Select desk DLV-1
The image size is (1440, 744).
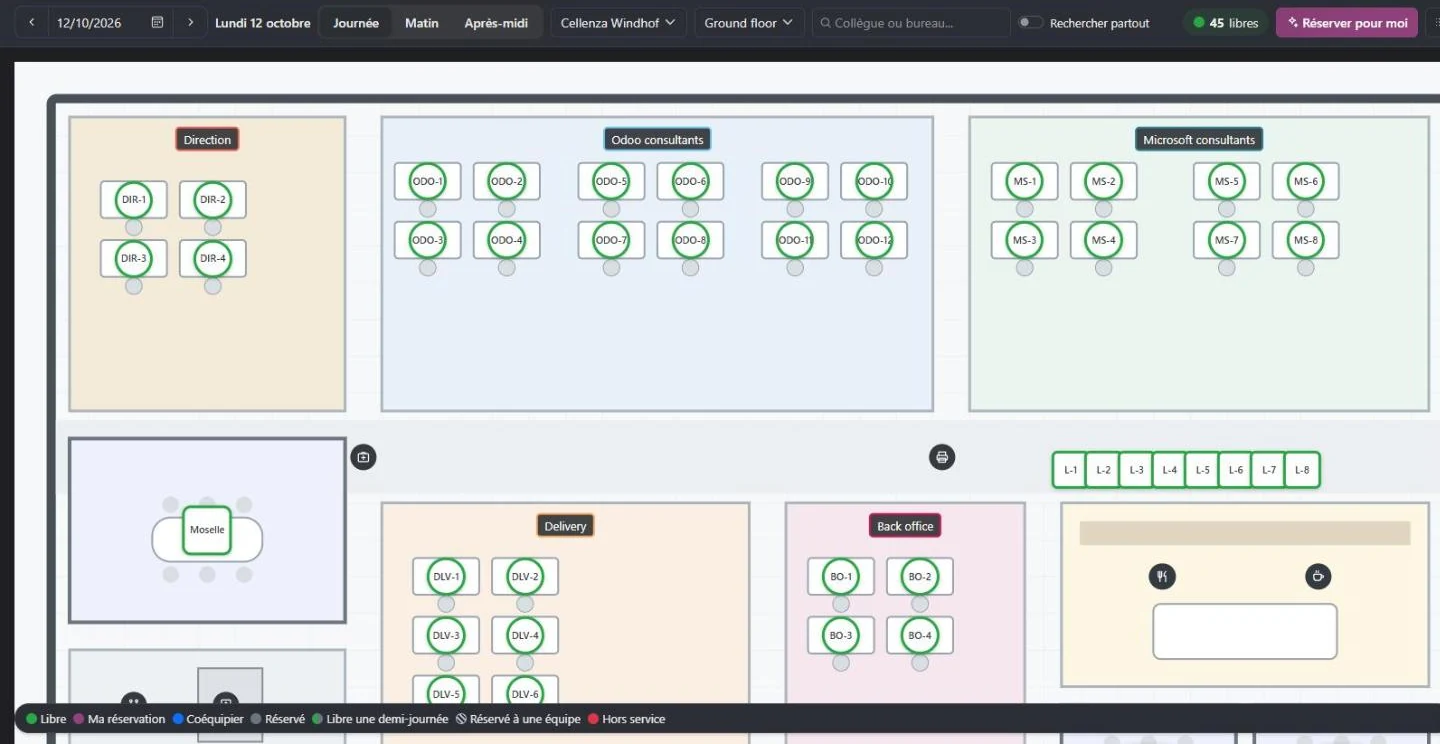(446, 576)
